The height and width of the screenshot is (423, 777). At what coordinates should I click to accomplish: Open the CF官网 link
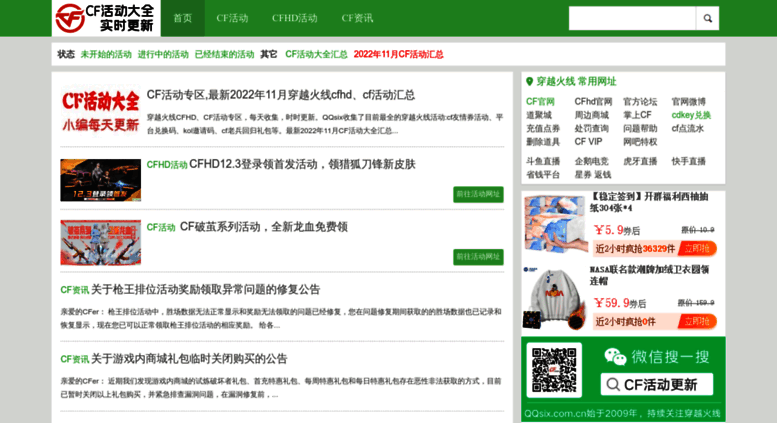[x=540, y=102]
